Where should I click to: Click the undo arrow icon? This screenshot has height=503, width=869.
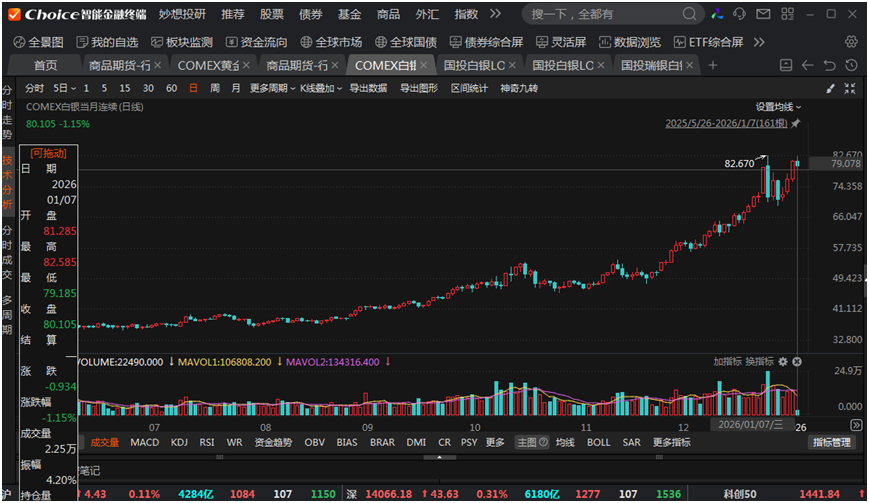click(x=829, y=65)
